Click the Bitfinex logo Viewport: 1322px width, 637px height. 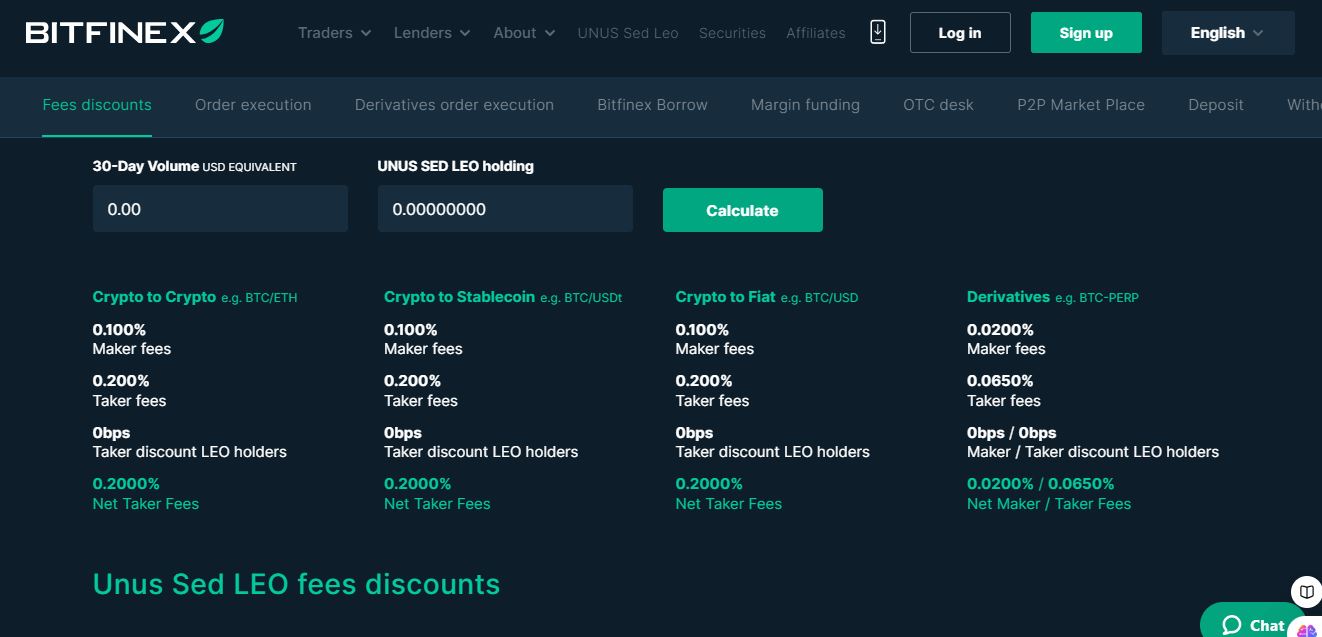pos(125,32)
